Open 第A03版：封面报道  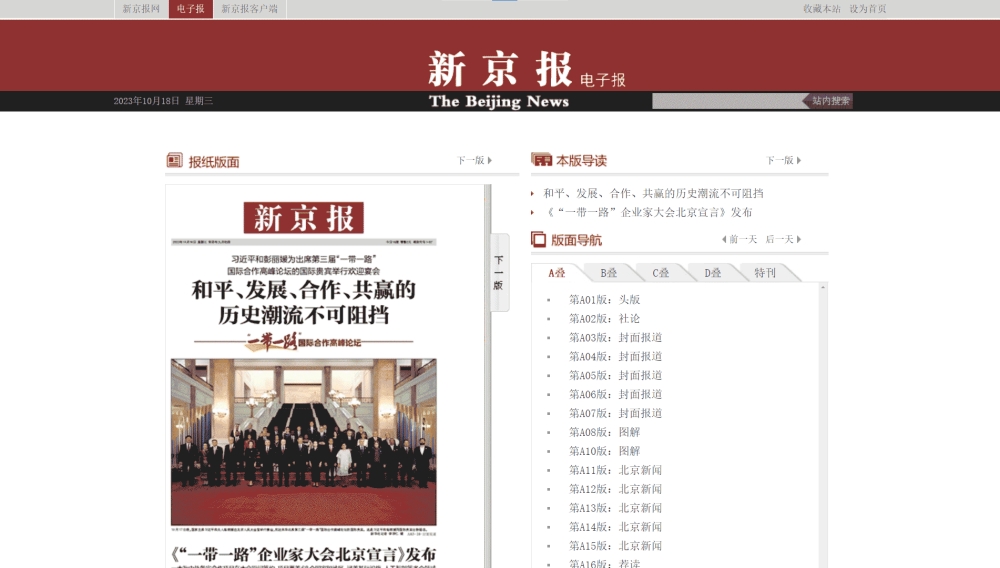615,338
